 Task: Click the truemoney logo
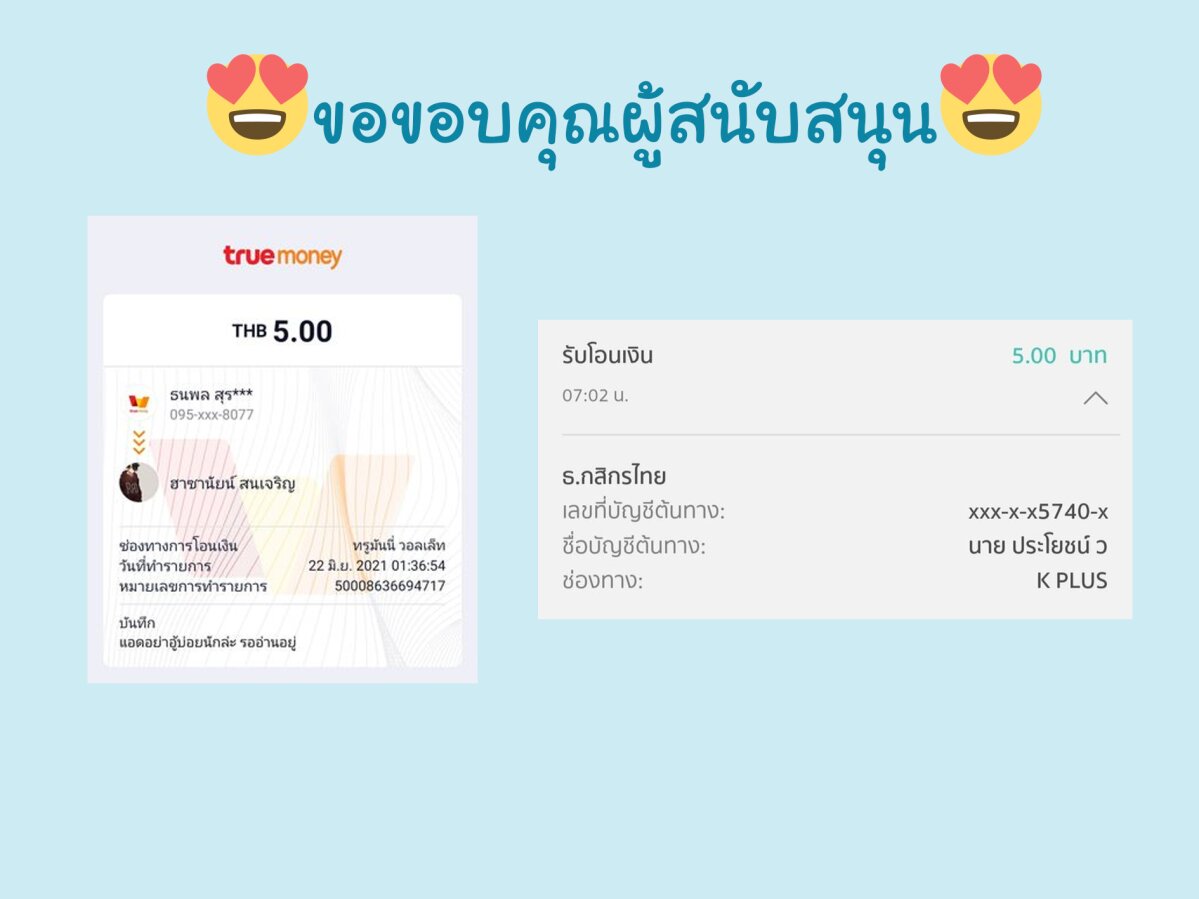click(x=282, y=256)
